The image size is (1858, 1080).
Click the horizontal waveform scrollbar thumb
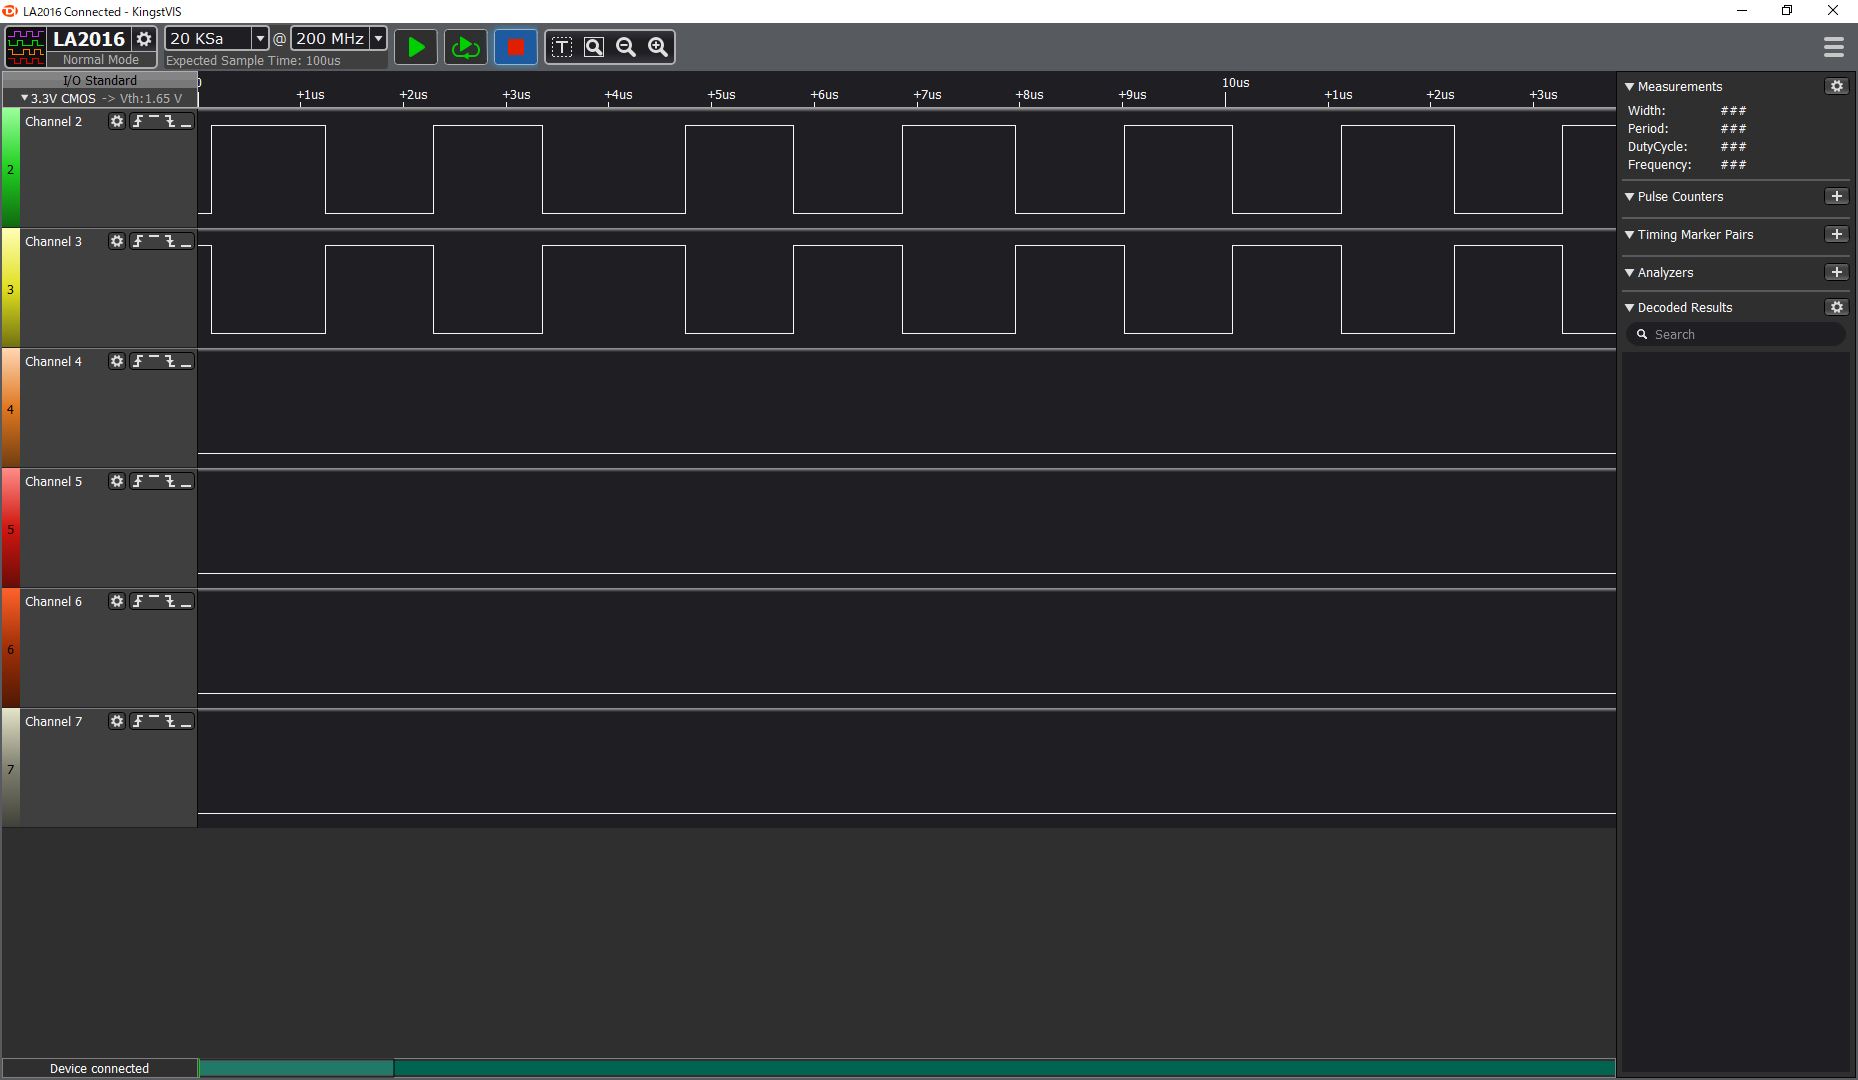point(296,1068)
